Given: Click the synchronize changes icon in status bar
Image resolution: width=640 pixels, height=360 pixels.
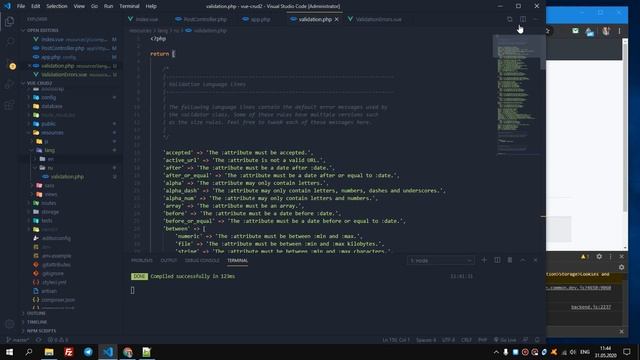Looking at the screenshot, I should coord(38,340).
